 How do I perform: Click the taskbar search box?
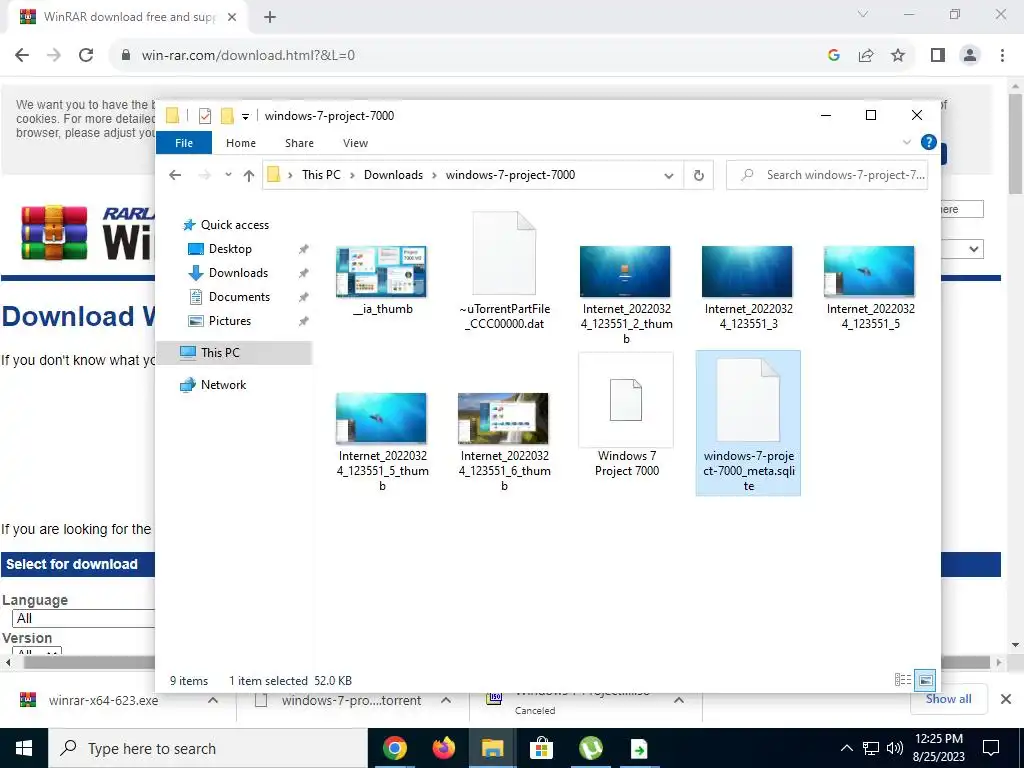[208, 748]
